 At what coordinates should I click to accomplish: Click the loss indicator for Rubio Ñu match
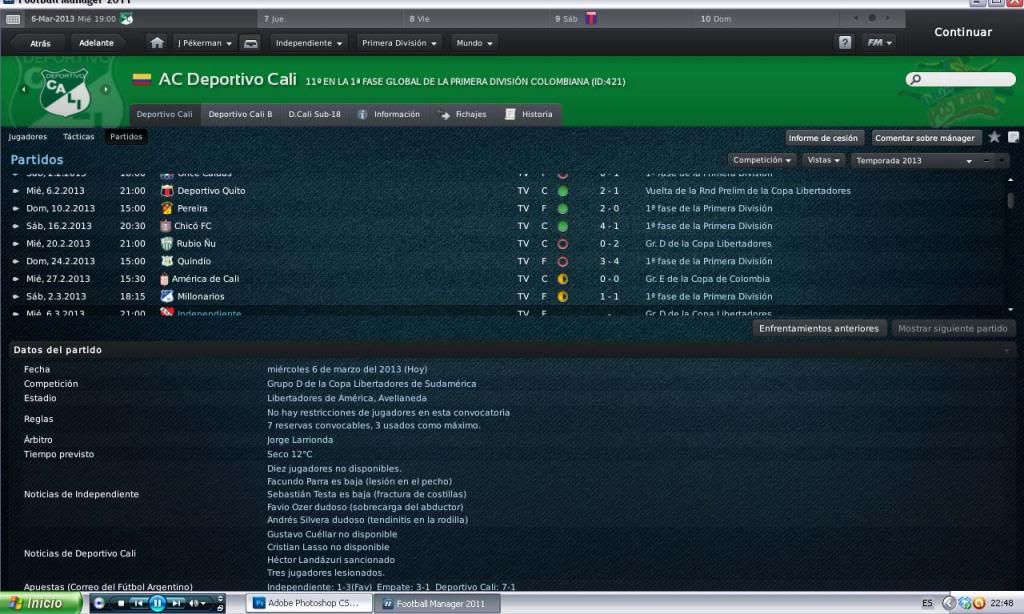pyautogui.click(x=562, y=244)
